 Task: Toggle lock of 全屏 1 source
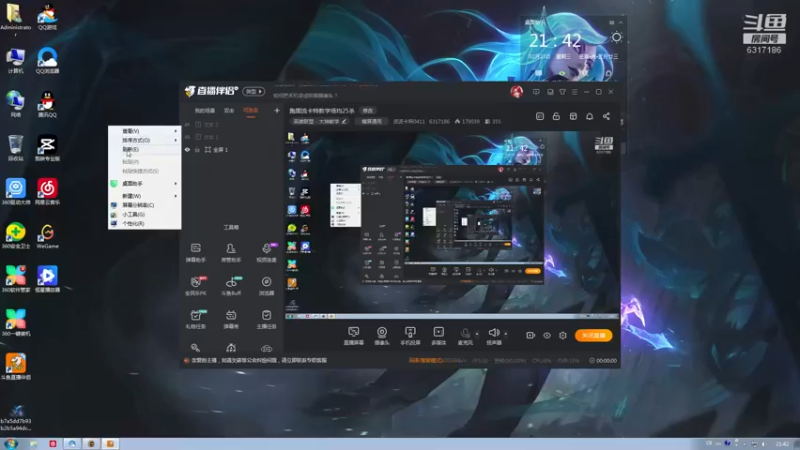197,150
